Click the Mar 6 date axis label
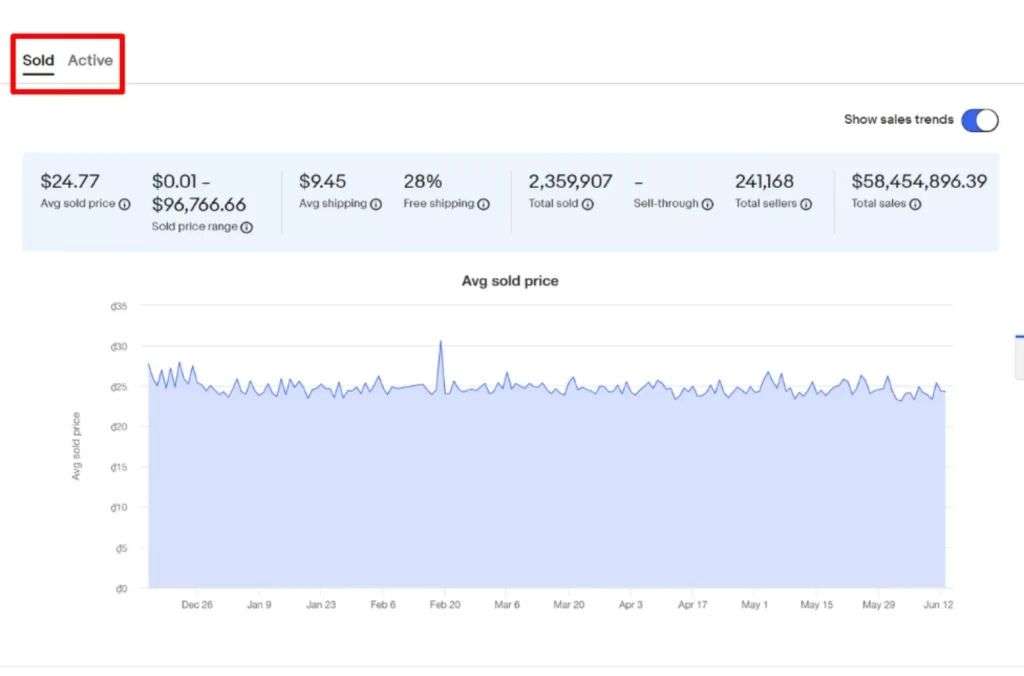Viewport: 1024px width, 676px height. pyautogui.click(x=507, y=605)
